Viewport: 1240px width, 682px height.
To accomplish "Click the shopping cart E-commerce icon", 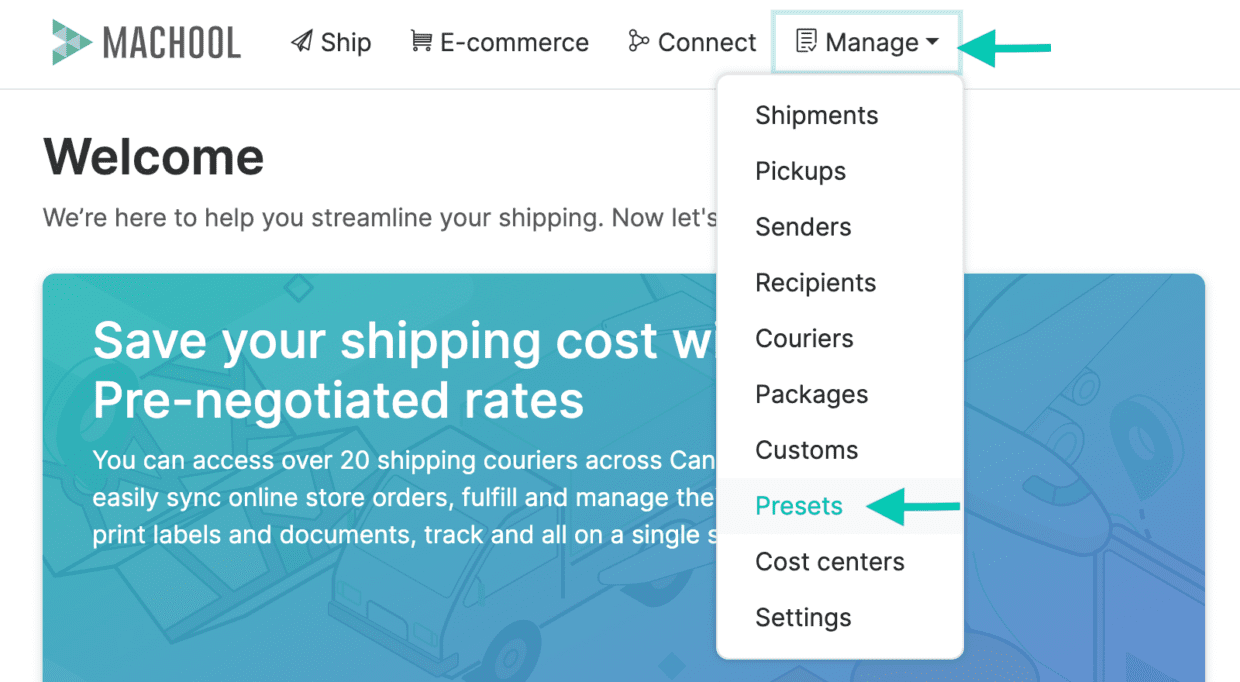I will pos(421,41).
